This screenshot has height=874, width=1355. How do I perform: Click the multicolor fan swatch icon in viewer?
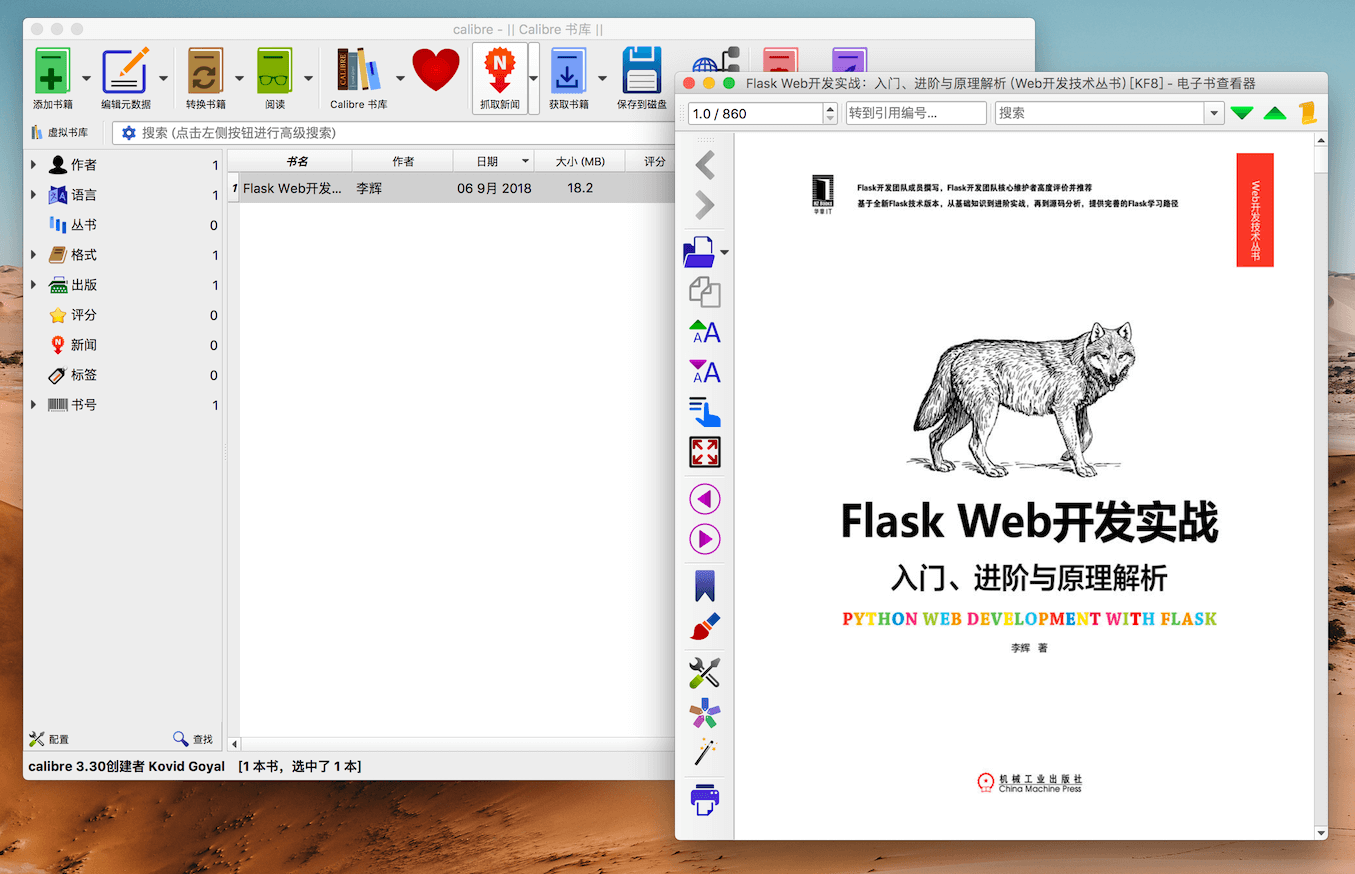pos(705,713)
